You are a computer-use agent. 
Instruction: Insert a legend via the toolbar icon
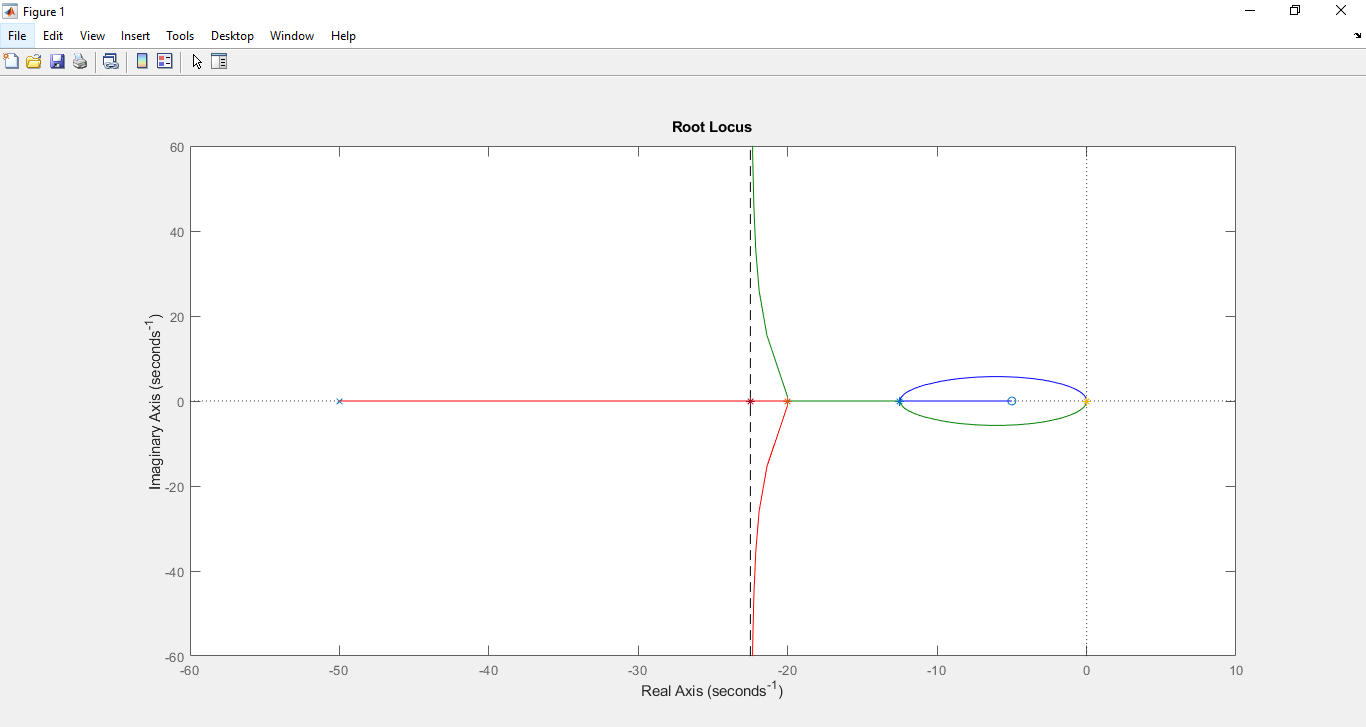(165, 61)
